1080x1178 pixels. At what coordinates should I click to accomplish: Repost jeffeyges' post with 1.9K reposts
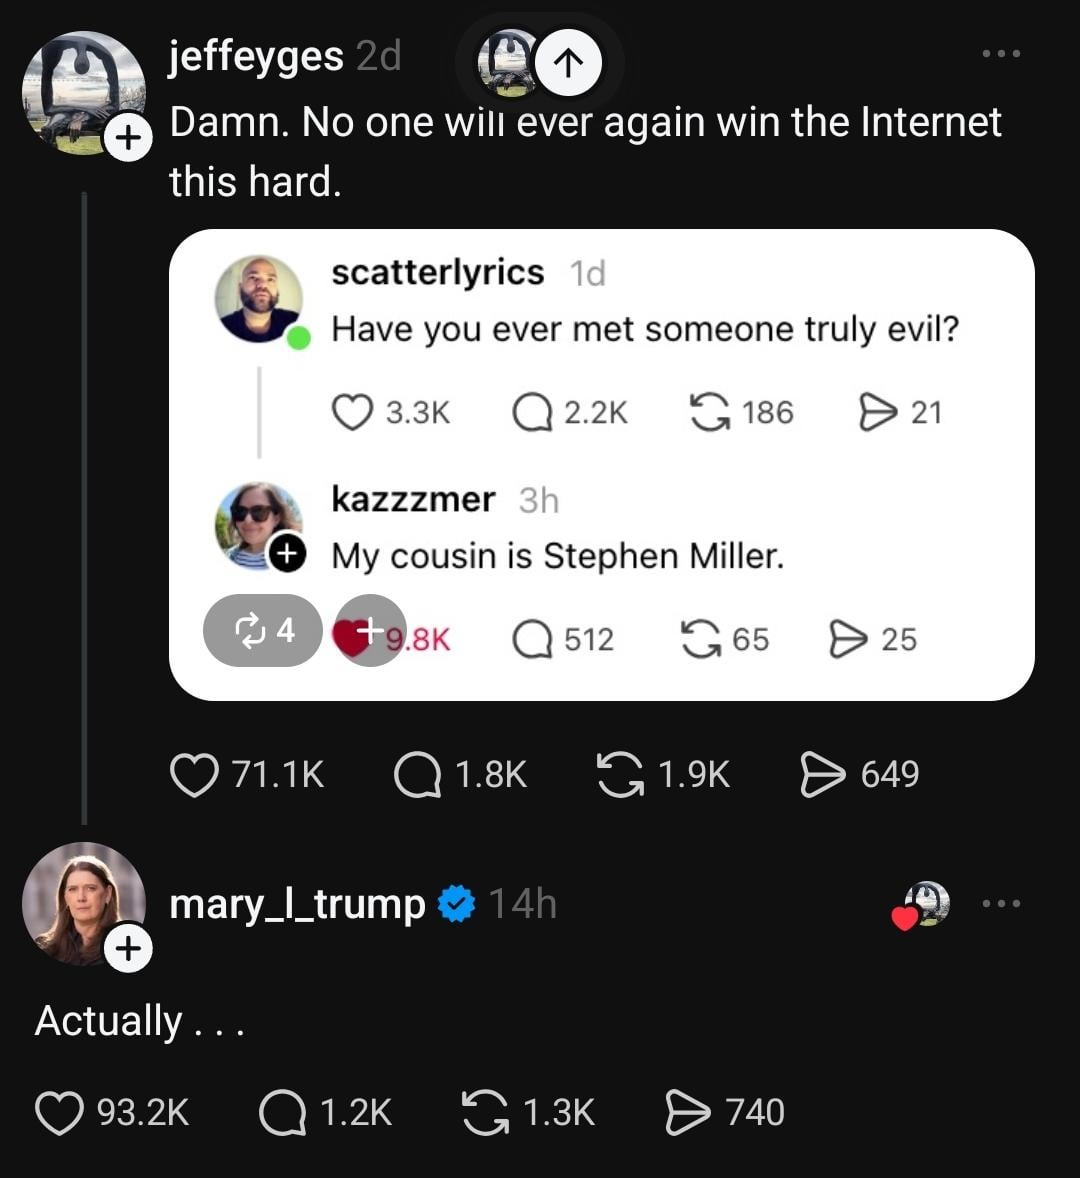point(621,775)
